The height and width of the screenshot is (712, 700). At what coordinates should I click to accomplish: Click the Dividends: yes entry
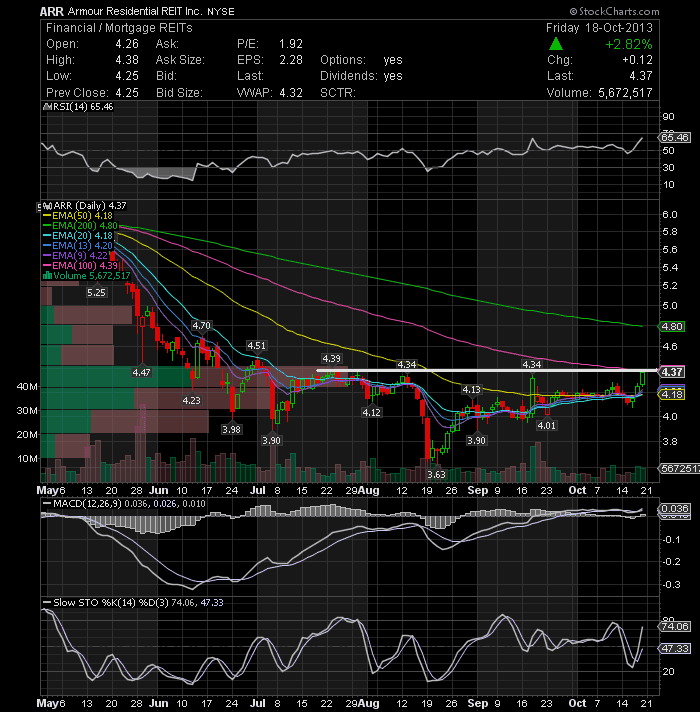click(x=361, y=76)
